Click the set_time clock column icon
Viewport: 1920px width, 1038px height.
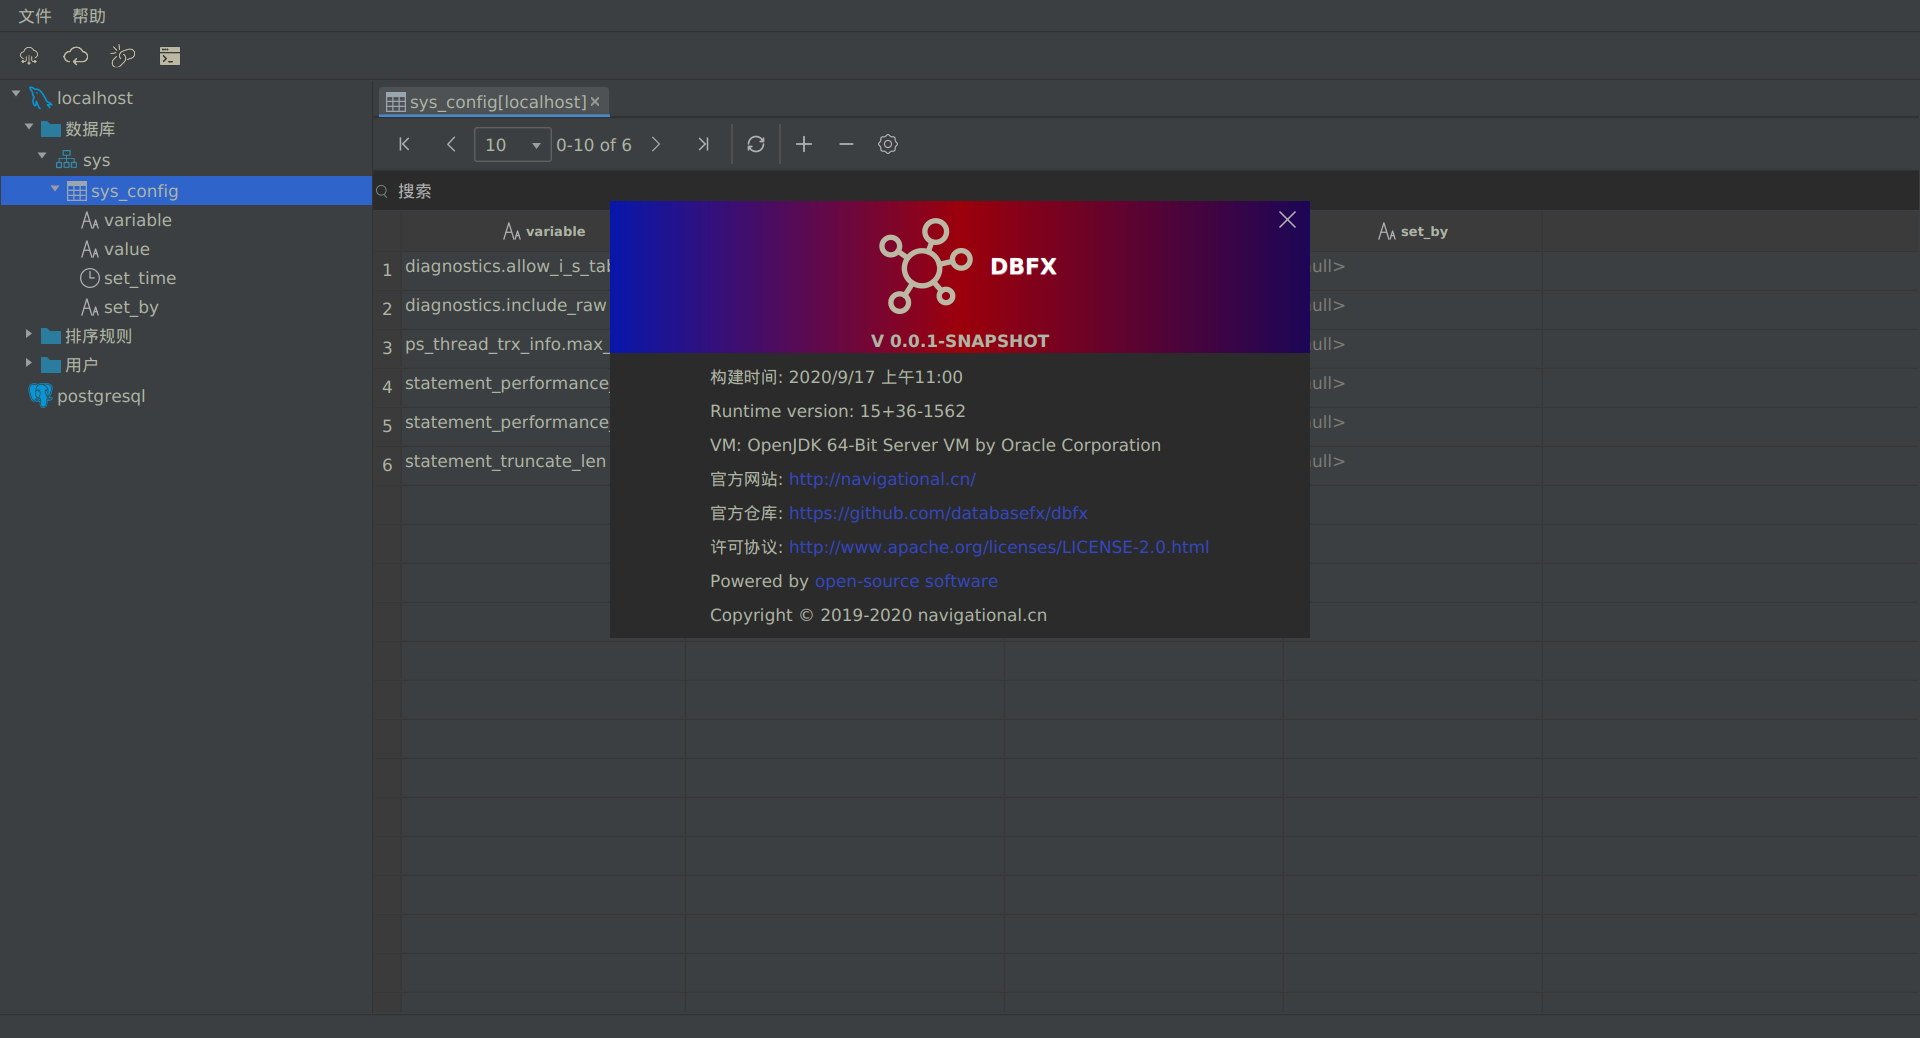[90, 278]
